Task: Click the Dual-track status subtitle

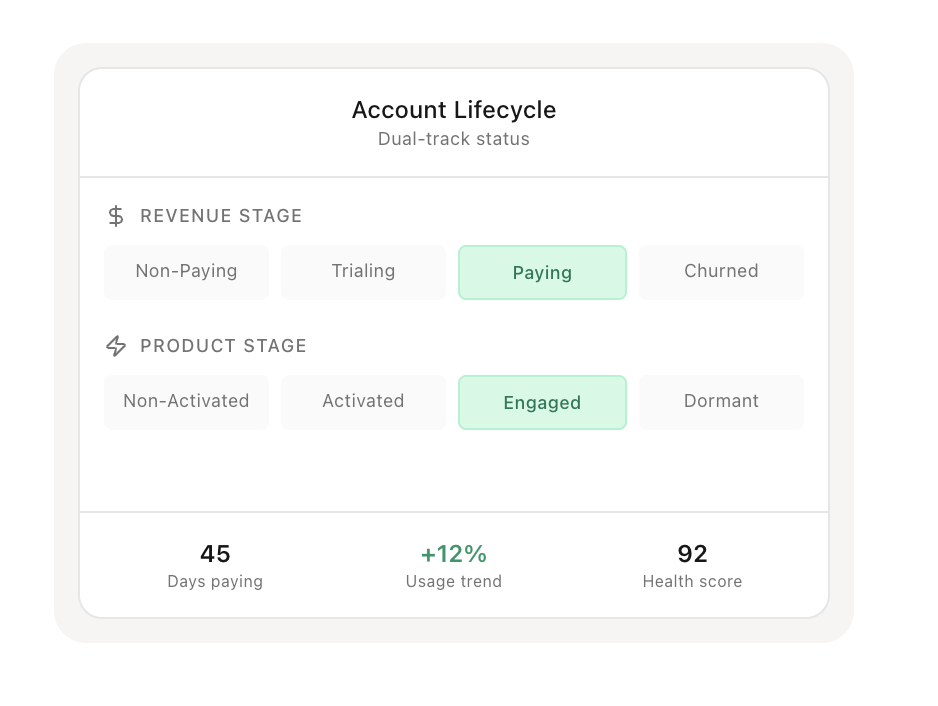Action: tap(453, 139)
